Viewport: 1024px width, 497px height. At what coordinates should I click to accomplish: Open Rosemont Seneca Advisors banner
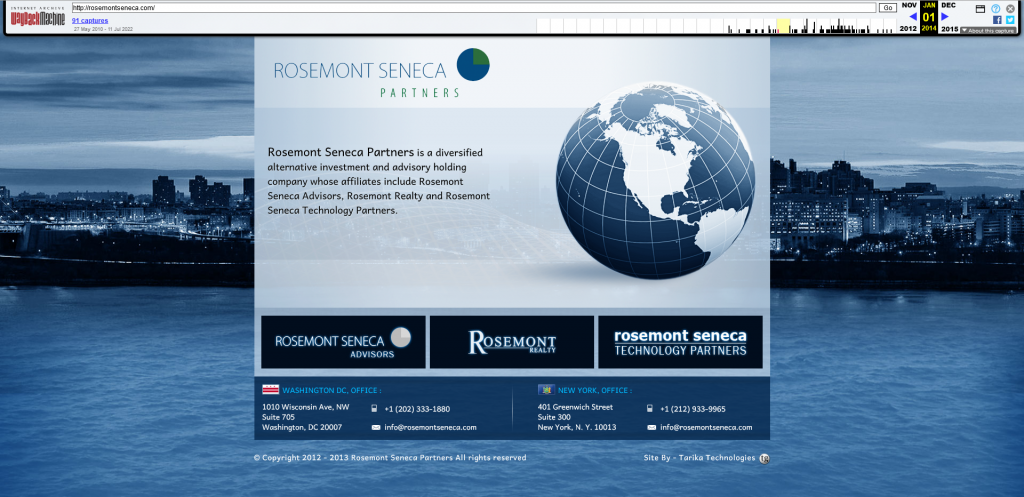point(343,342)
